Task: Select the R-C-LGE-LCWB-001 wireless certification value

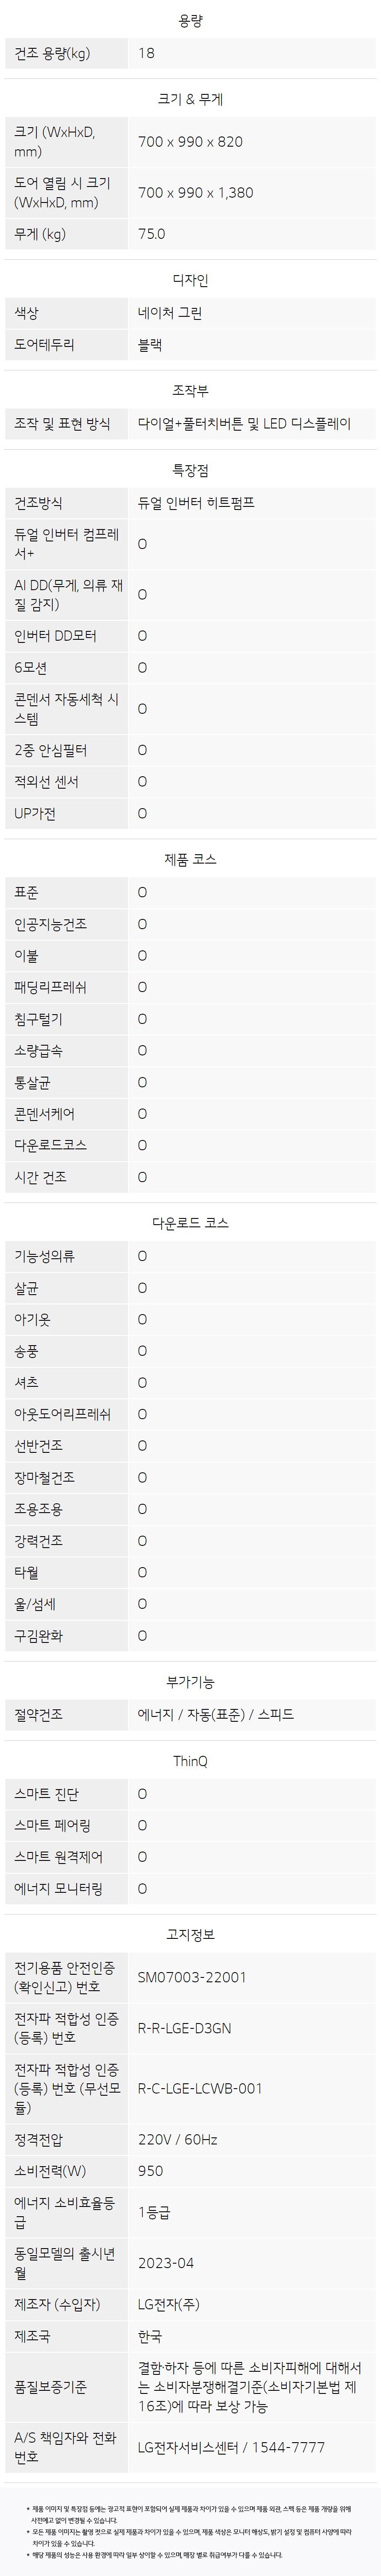Action: tap(200, 2088)
